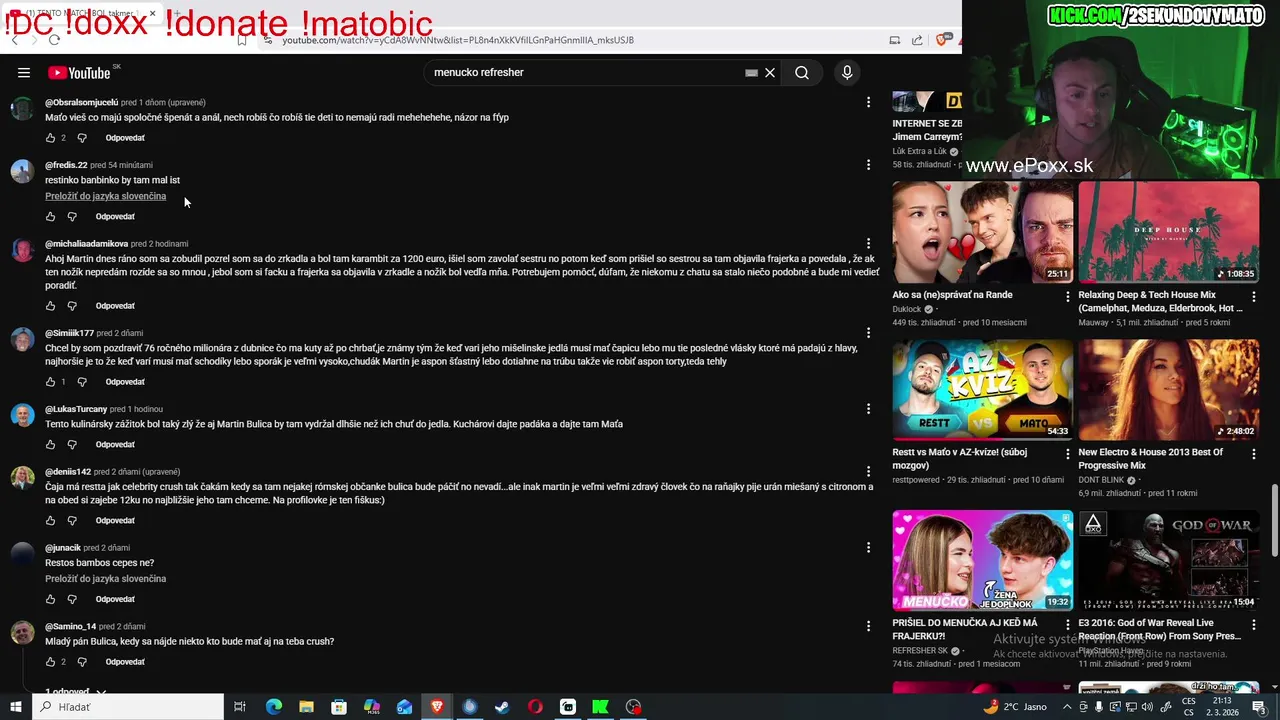Dislike the comment by @LukasTurcany
Viewport: 1280px width, 720px height.
pos(72,445)
